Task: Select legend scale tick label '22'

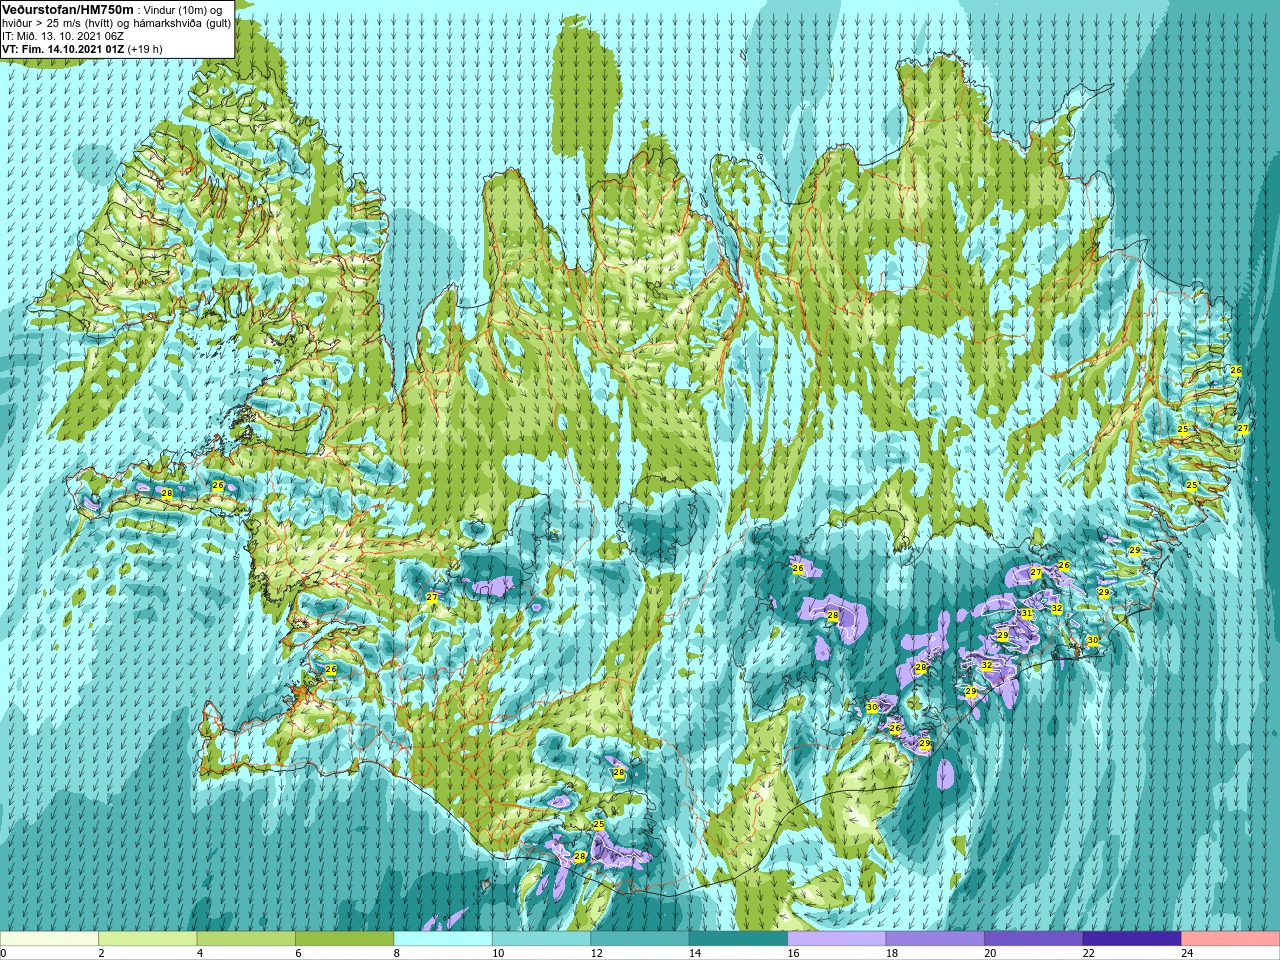Action: tap(1089, 953)
